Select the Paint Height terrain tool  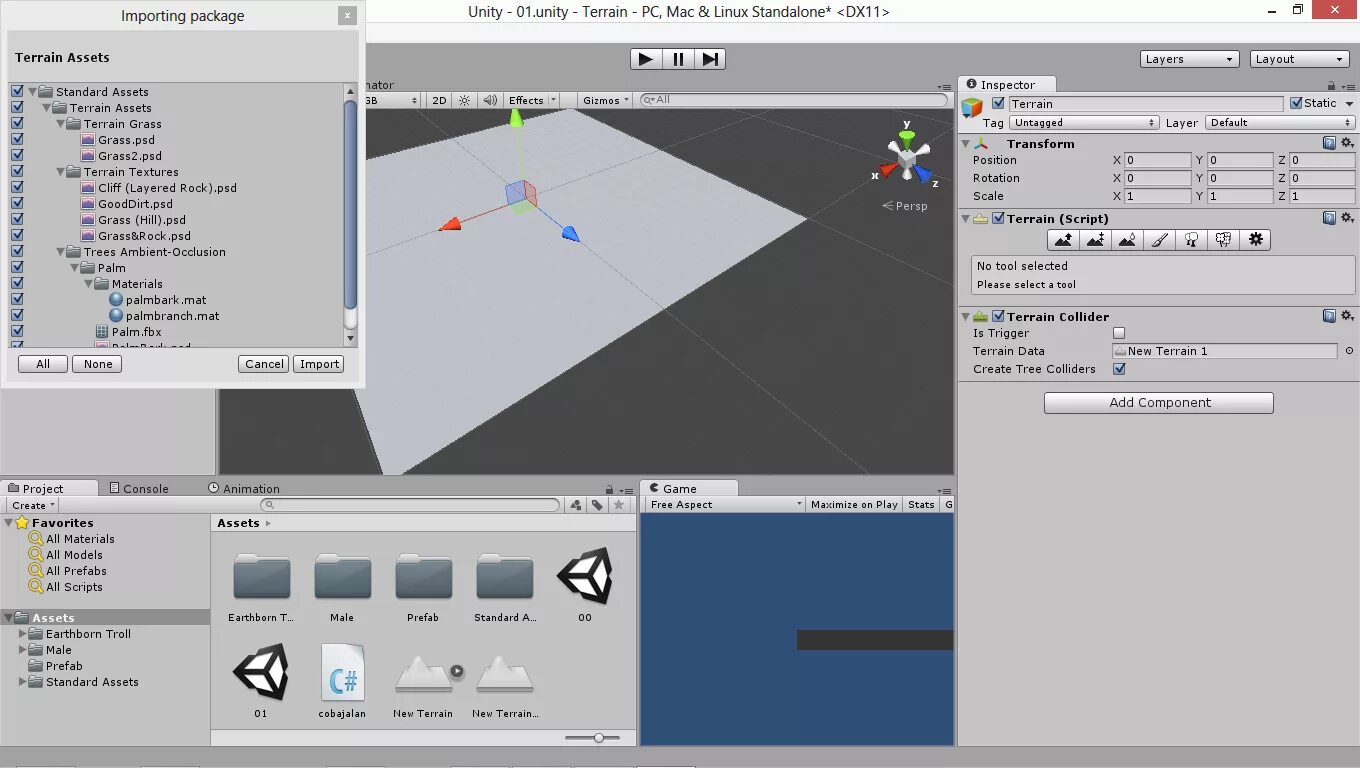tap(1096, 240)
